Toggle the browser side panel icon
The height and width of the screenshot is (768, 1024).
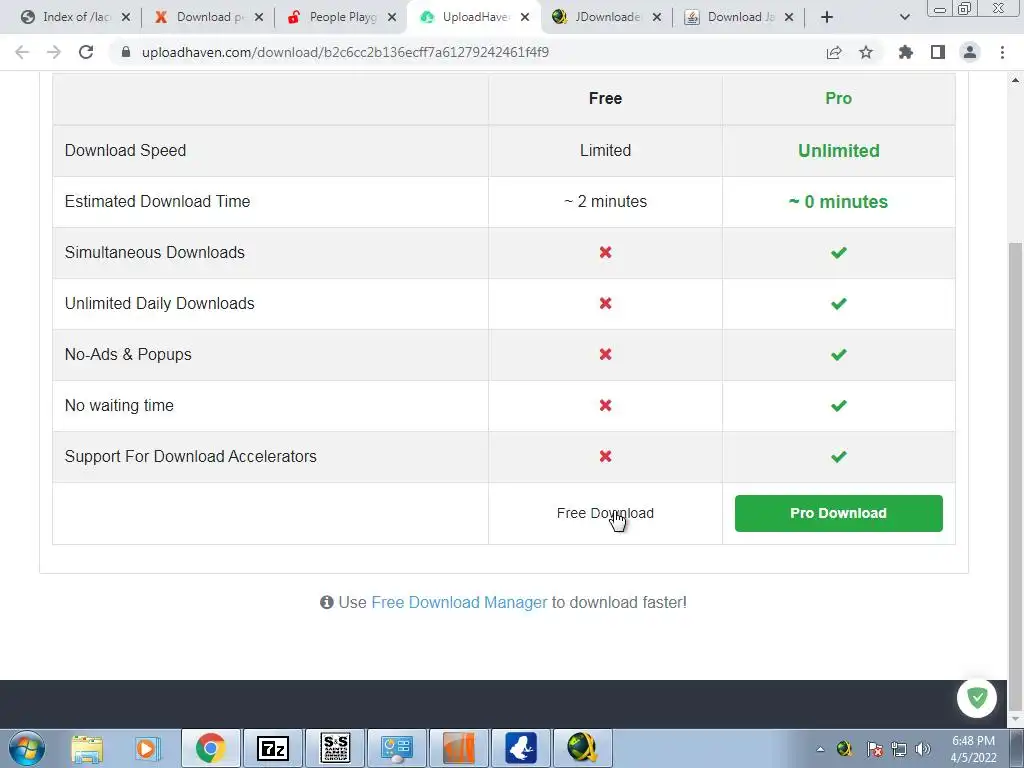[x=938, y=52]
